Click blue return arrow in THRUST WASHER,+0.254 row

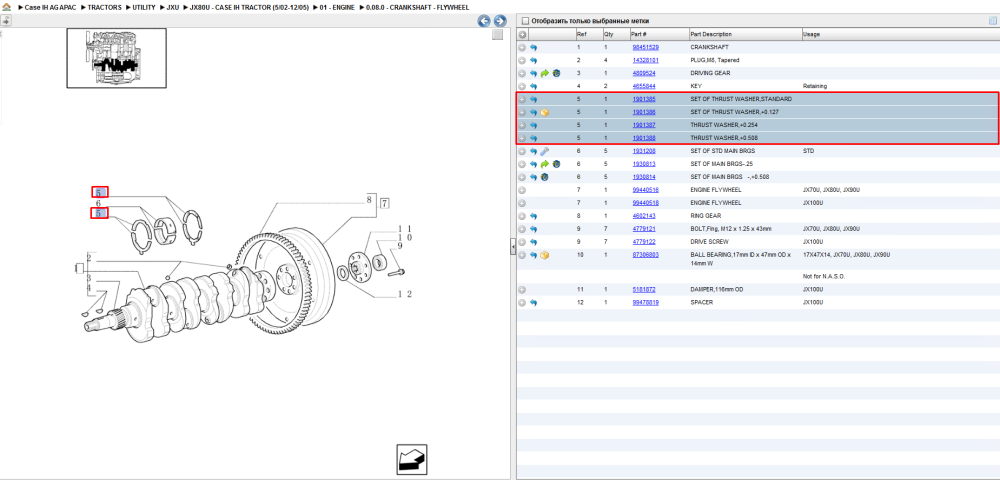click(533, 125)
